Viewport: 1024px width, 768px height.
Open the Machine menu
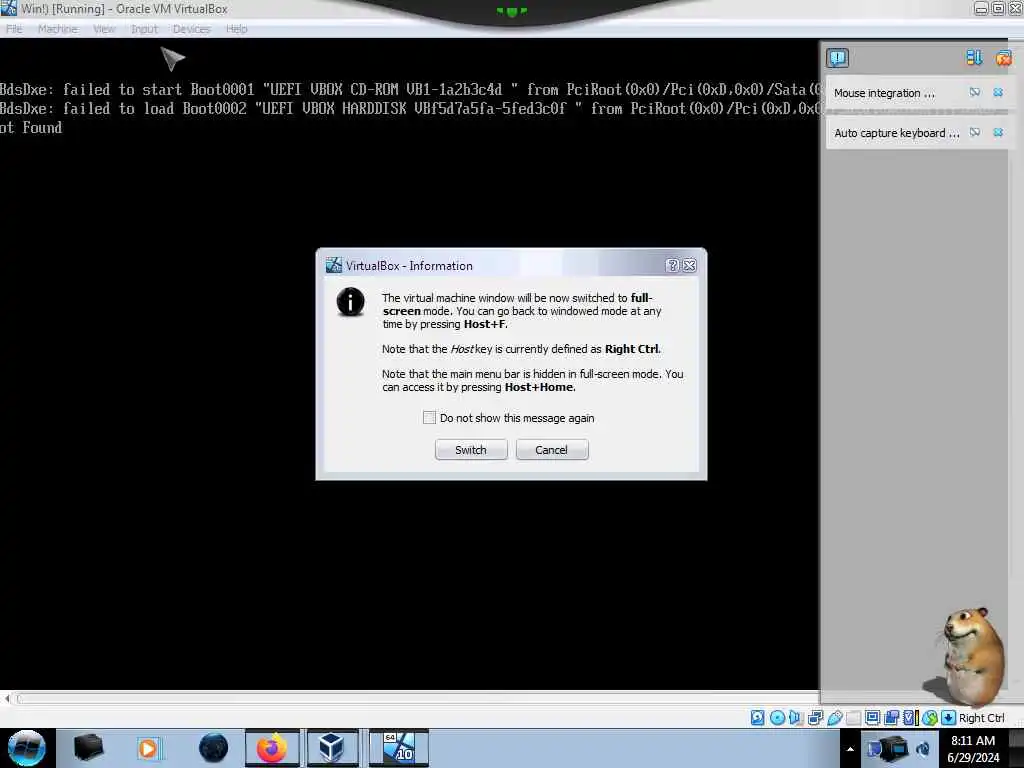coord(57,29)
